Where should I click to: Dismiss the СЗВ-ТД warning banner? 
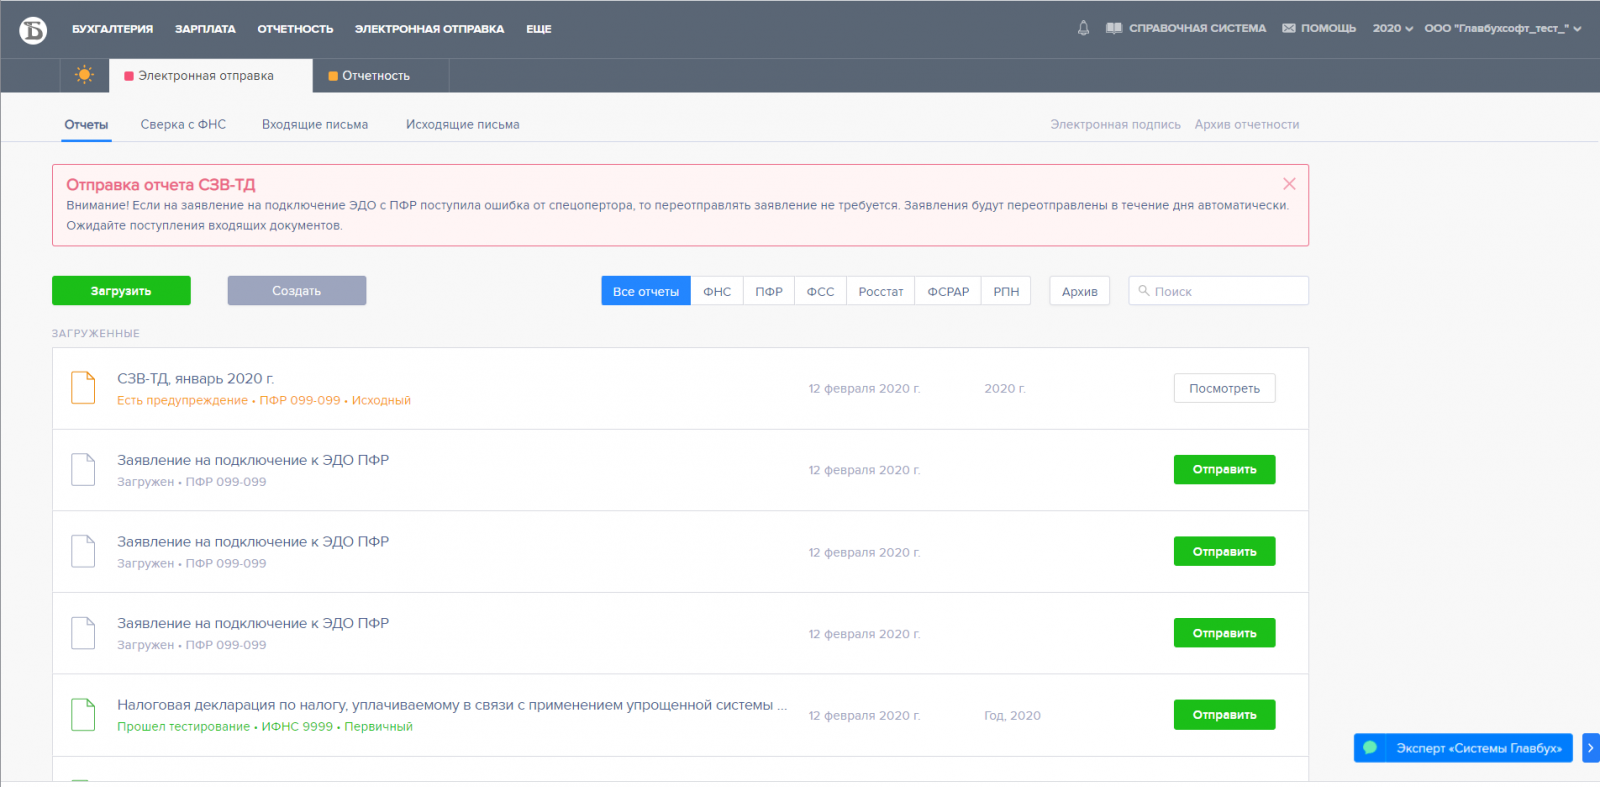coord(1289,184)
